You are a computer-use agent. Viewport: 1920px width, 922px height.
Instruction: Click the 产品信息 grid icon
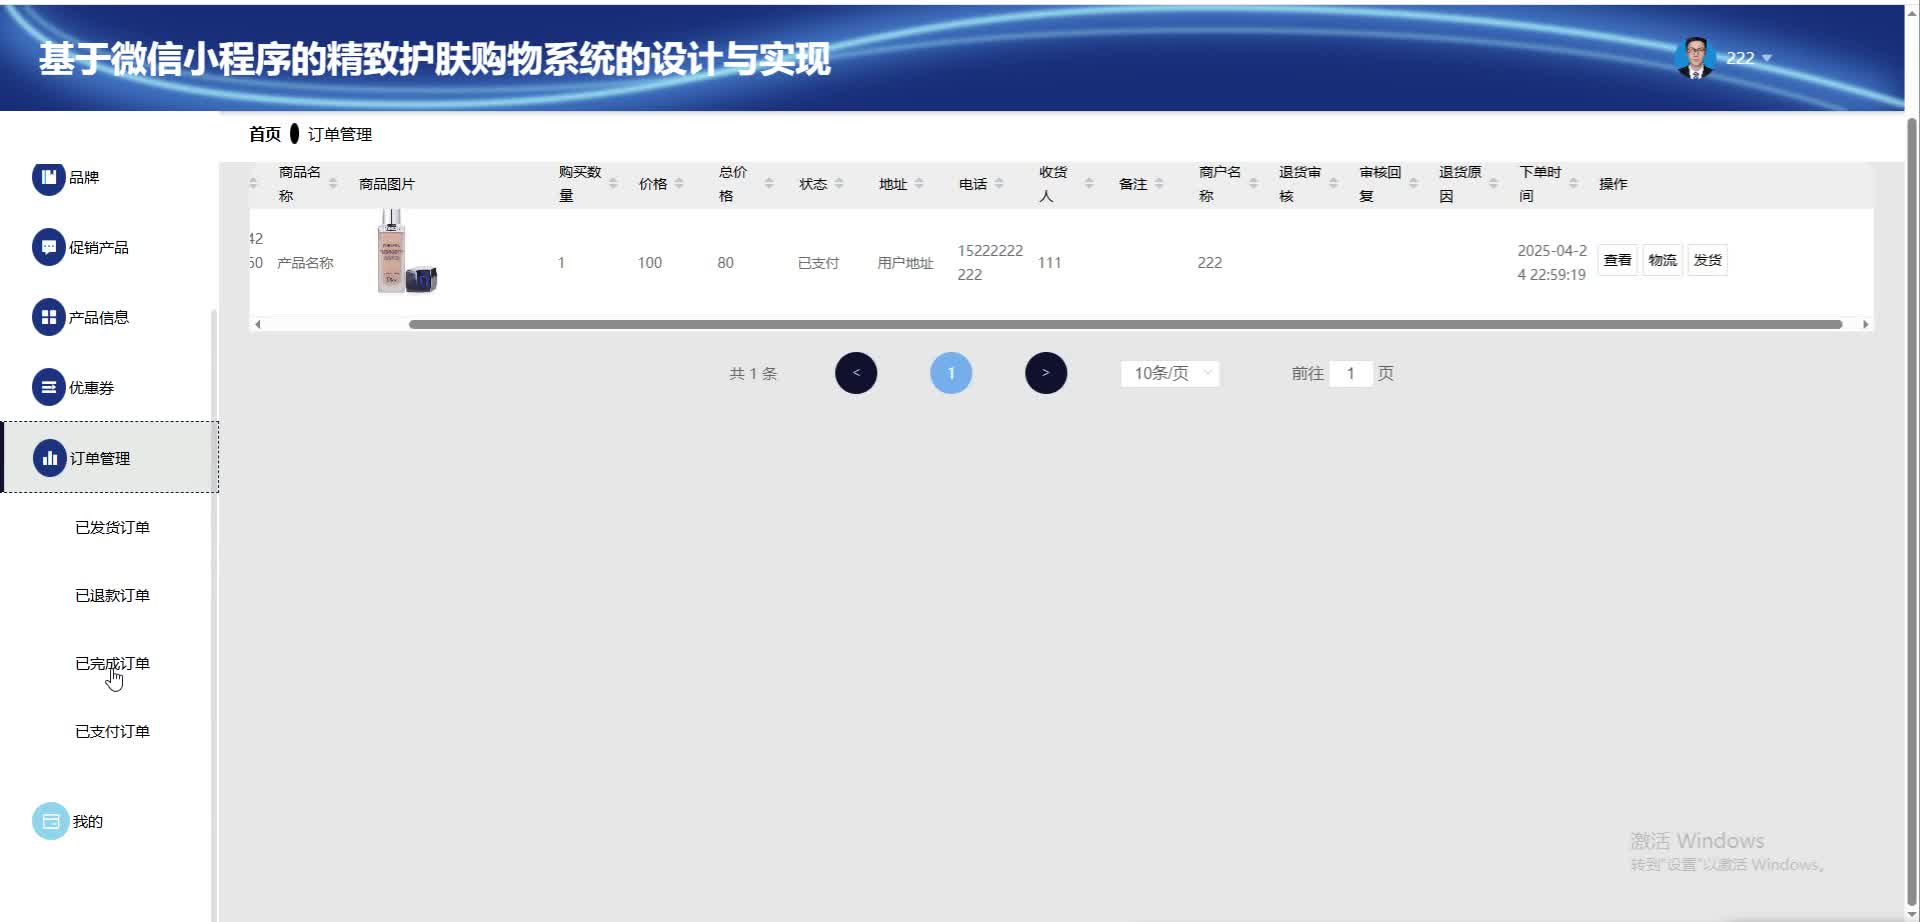tap(49, 316)
